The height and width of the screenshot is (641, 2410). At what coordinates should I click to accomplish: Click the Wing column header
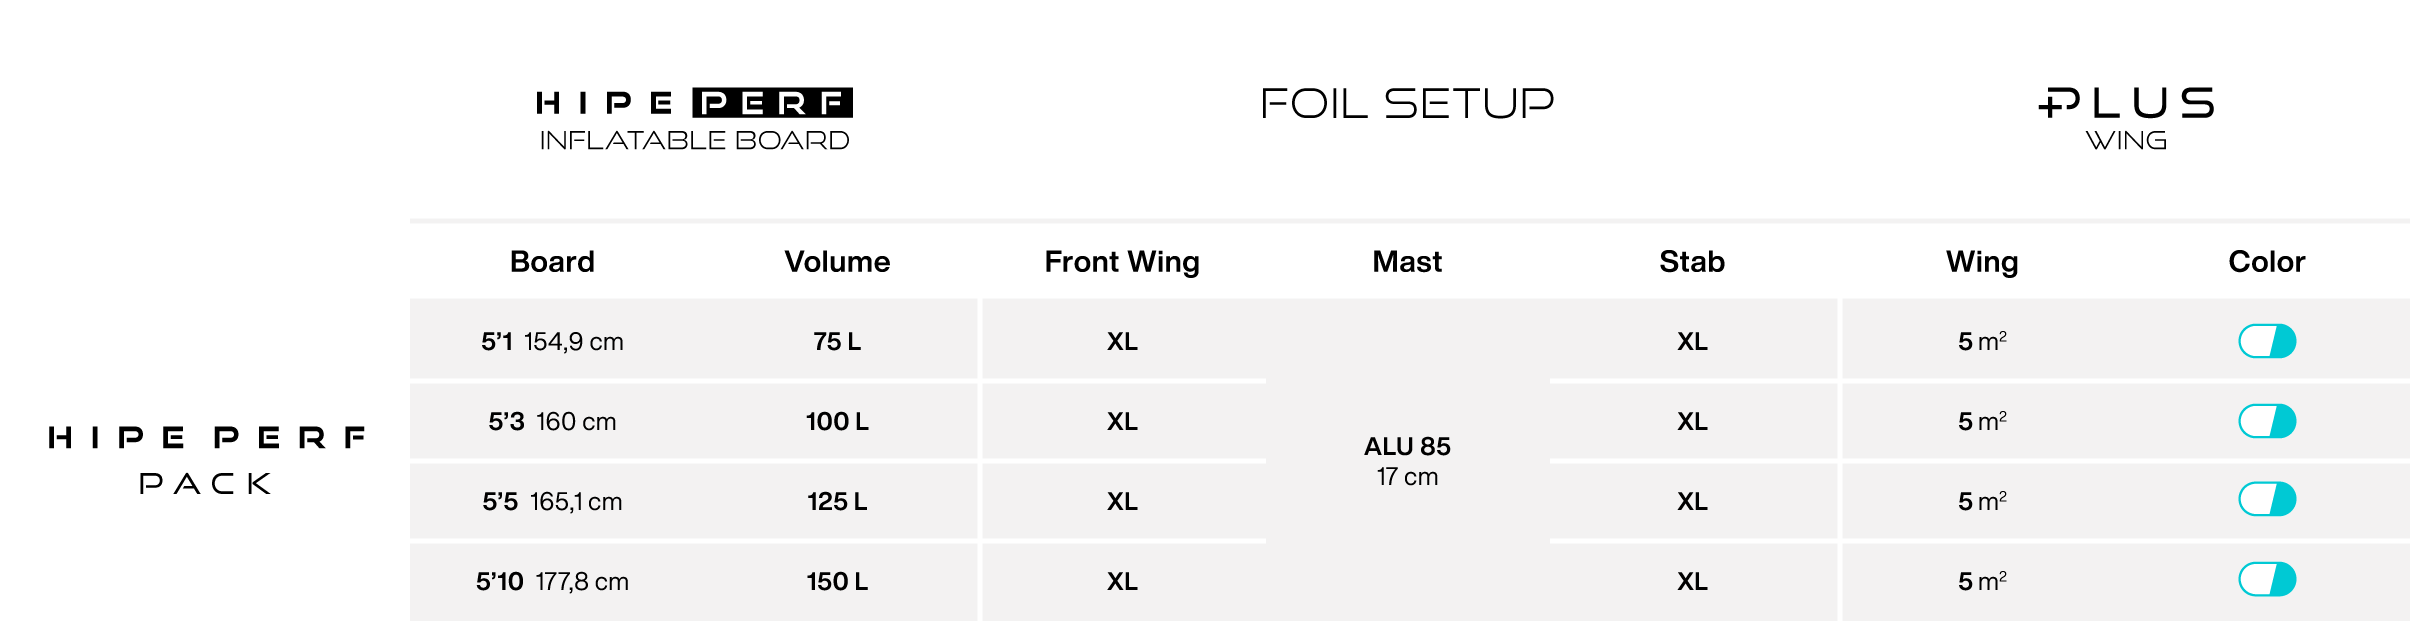tap(1982, 262)
